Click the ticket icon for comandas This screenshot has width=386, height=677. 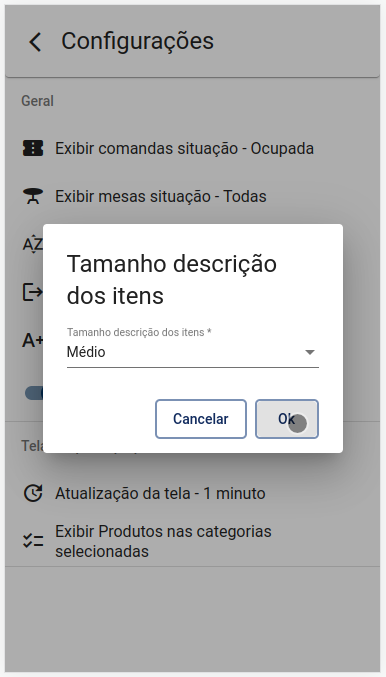[x=33, y=148]
